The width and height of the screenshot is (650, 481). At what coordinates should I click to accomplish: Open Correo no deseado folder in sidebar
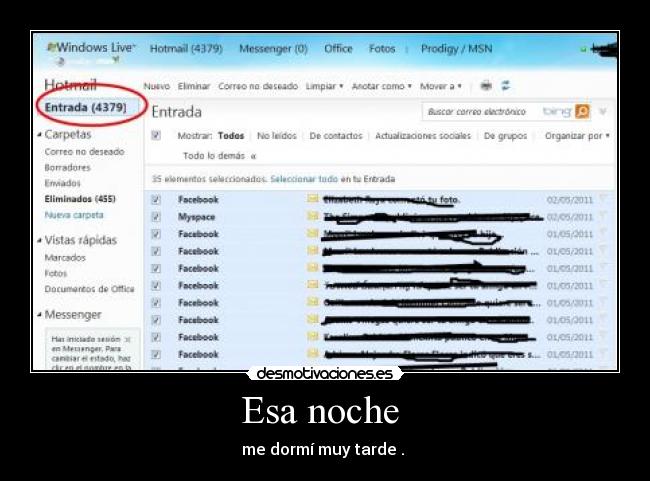(85, 152)
